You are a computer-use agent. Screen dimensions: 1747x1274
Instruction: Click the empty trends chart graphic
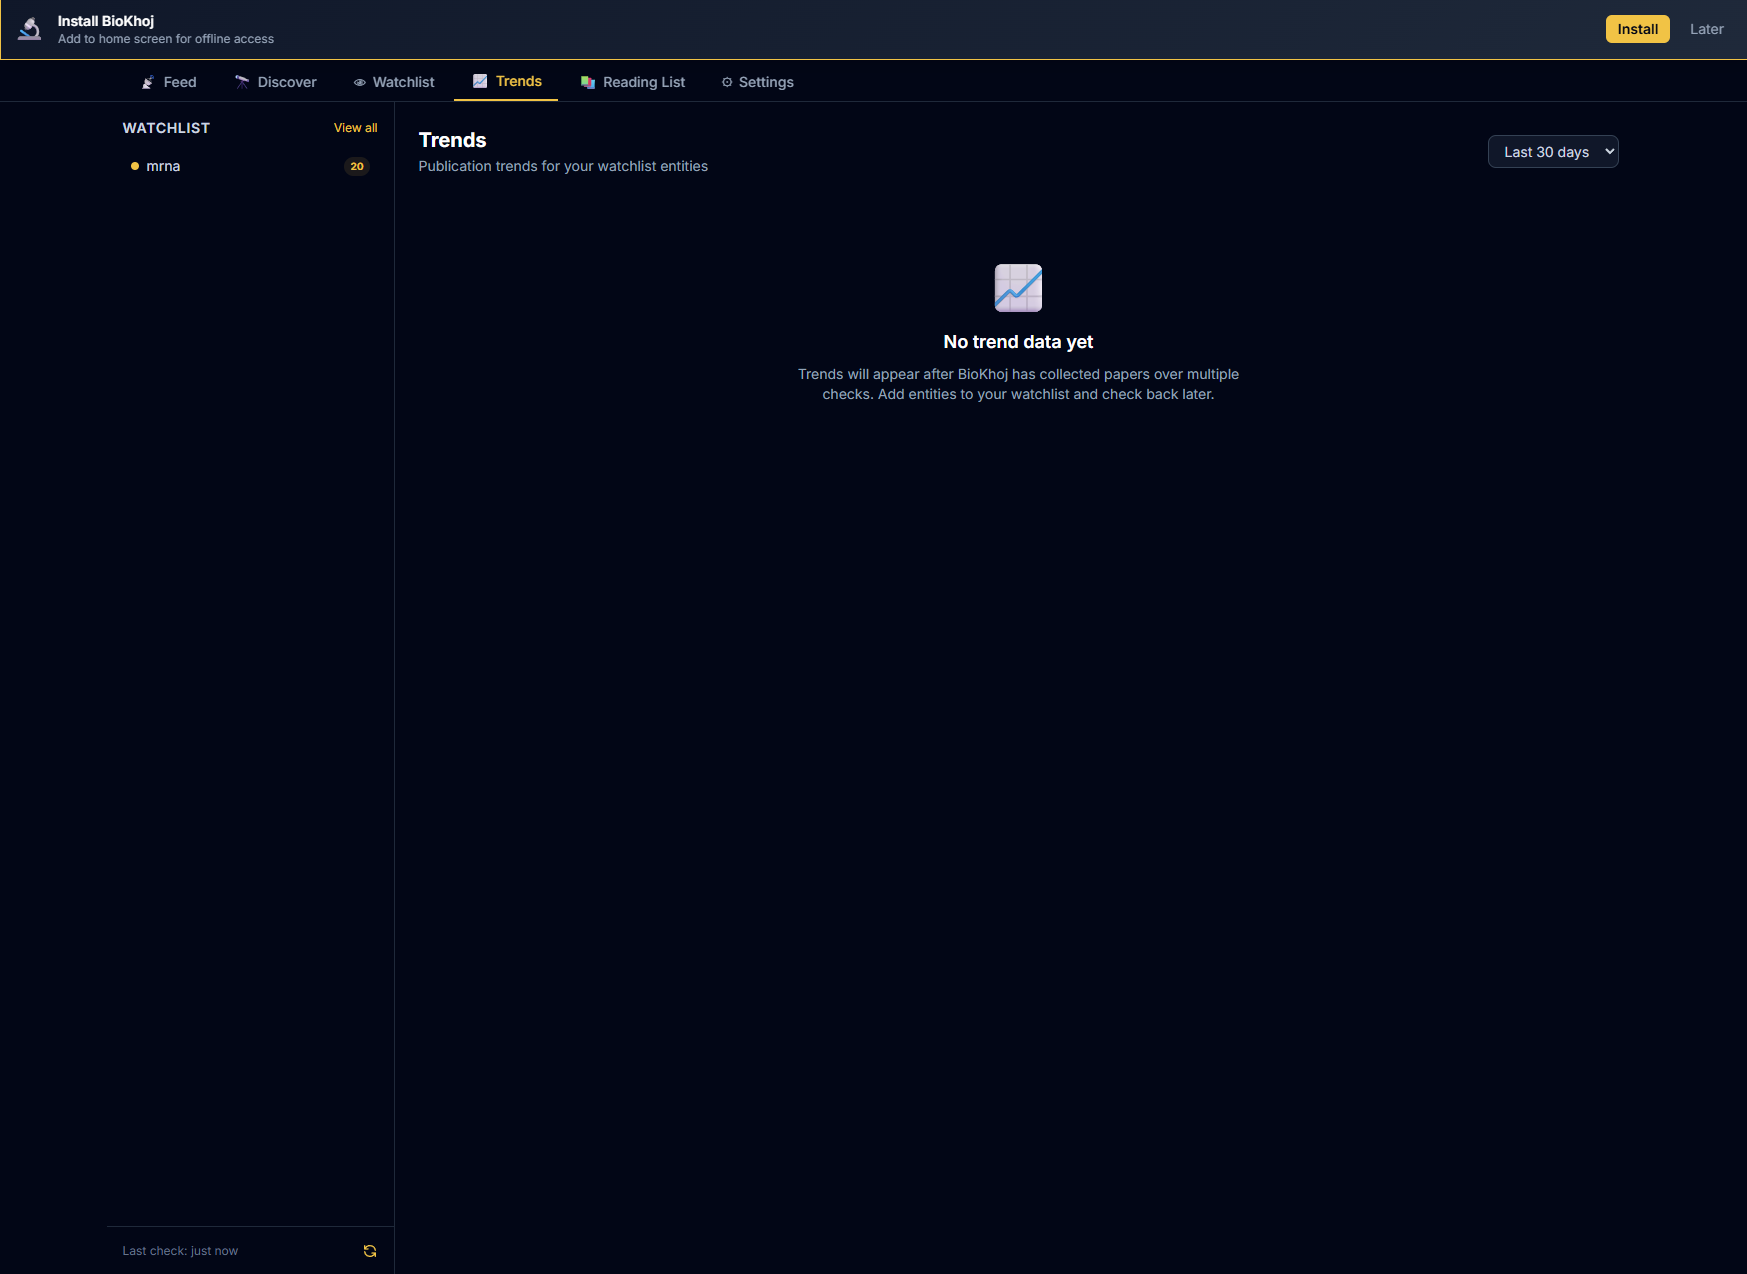1018,288
